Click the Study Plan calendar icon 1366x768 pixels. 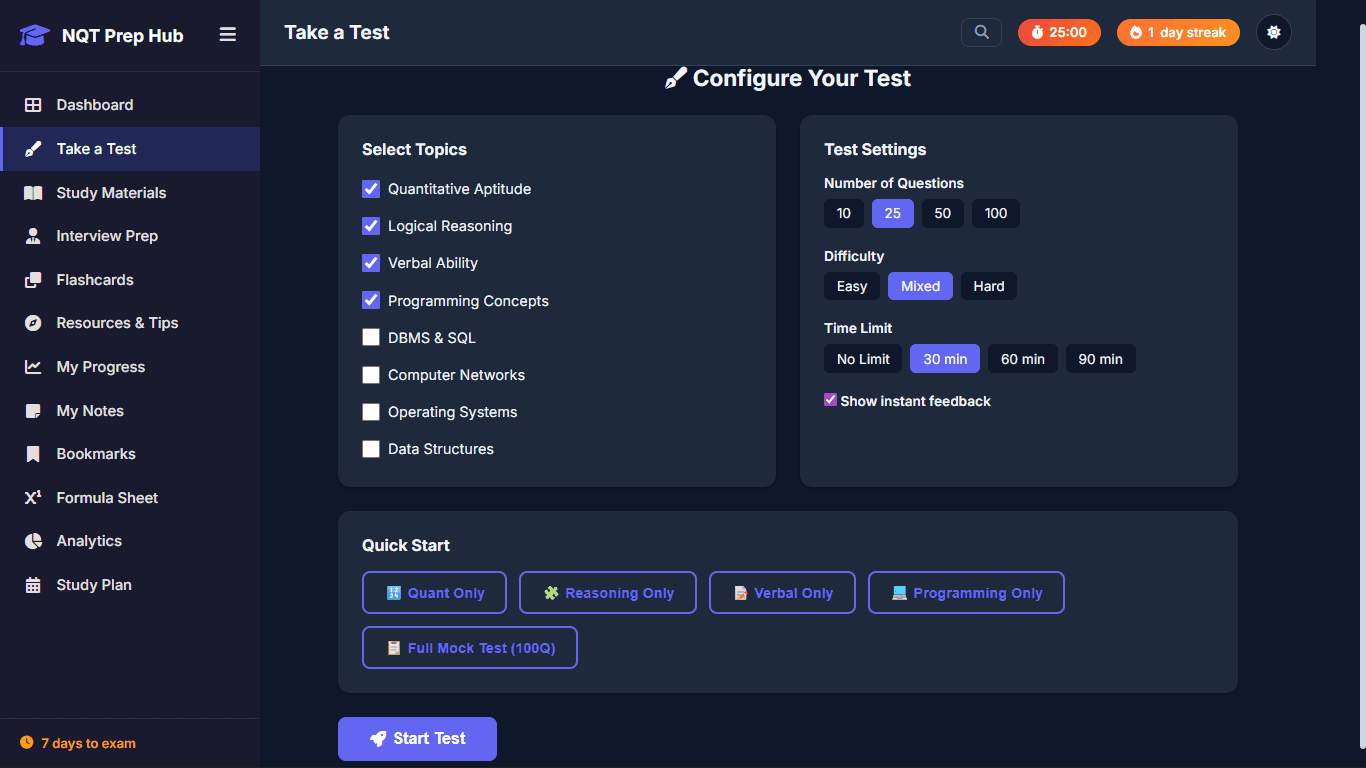33,585
